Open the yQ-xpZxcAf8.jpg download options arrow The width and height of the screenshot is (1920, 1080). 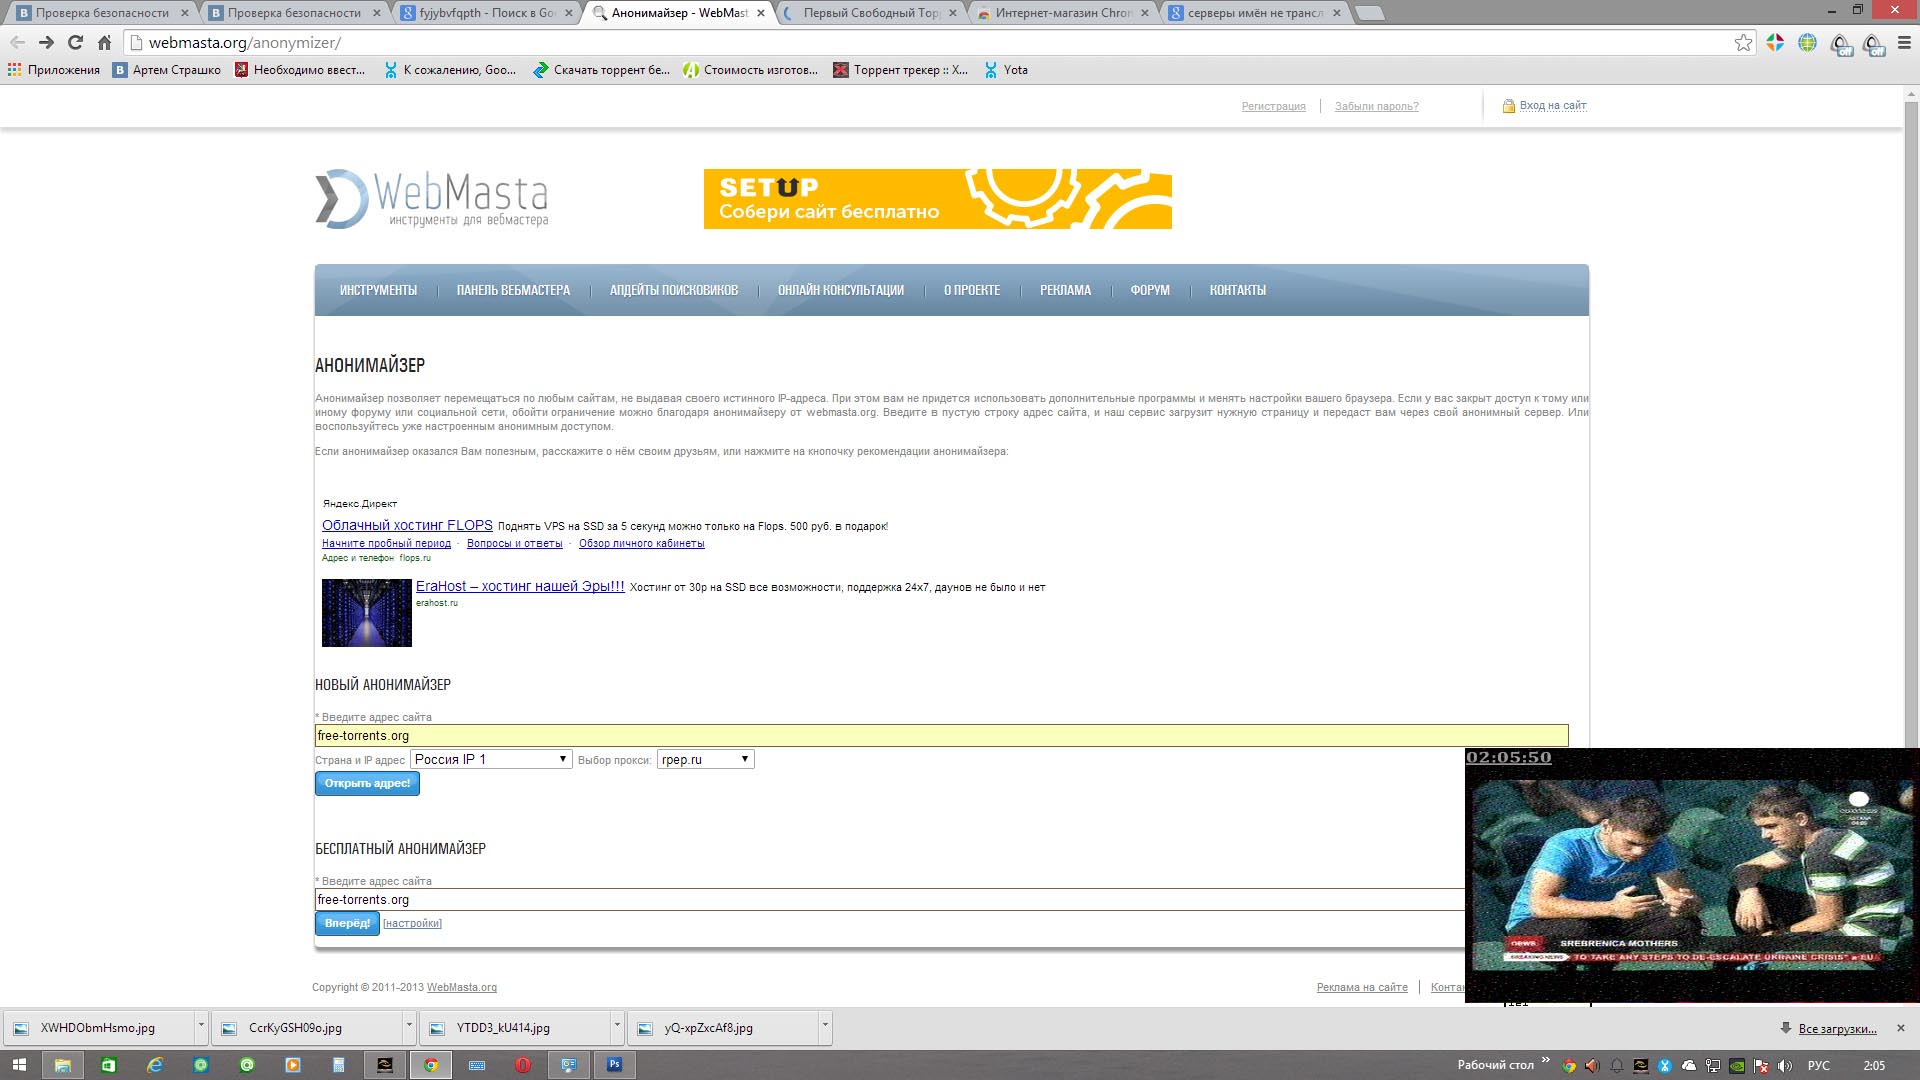pos(825,1027)
